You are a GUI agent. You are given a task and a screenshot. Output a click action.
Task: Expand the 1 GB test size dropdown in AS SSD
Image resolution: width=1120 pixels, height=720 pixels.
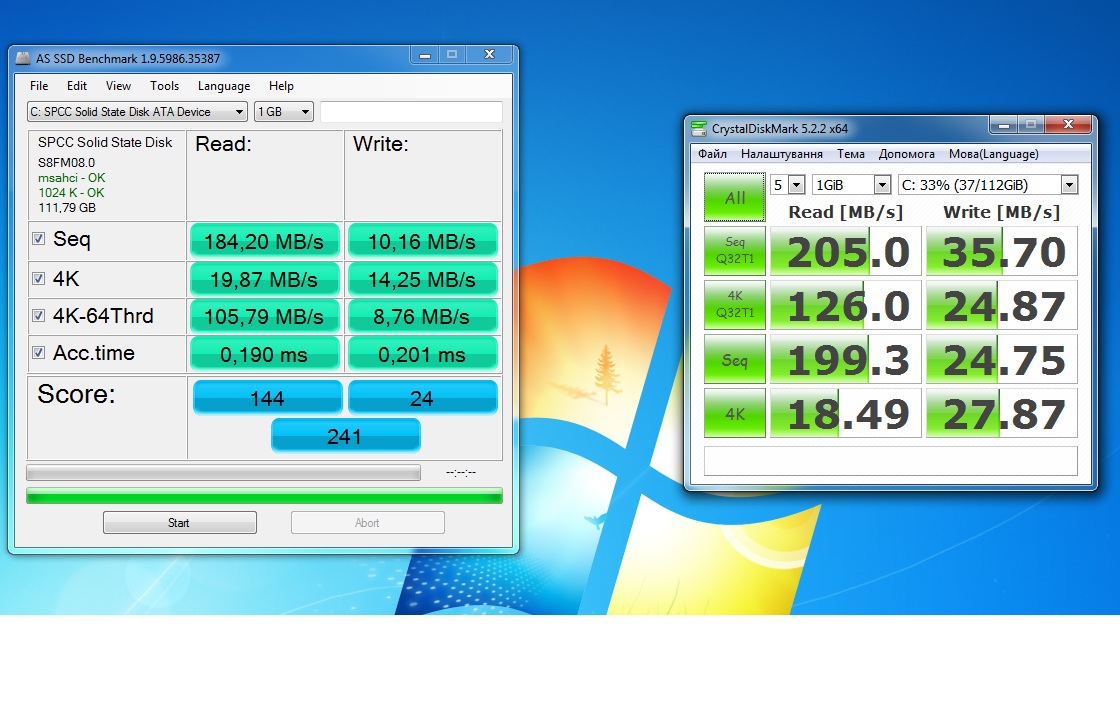pyautogui.click(x=284, y=112)
